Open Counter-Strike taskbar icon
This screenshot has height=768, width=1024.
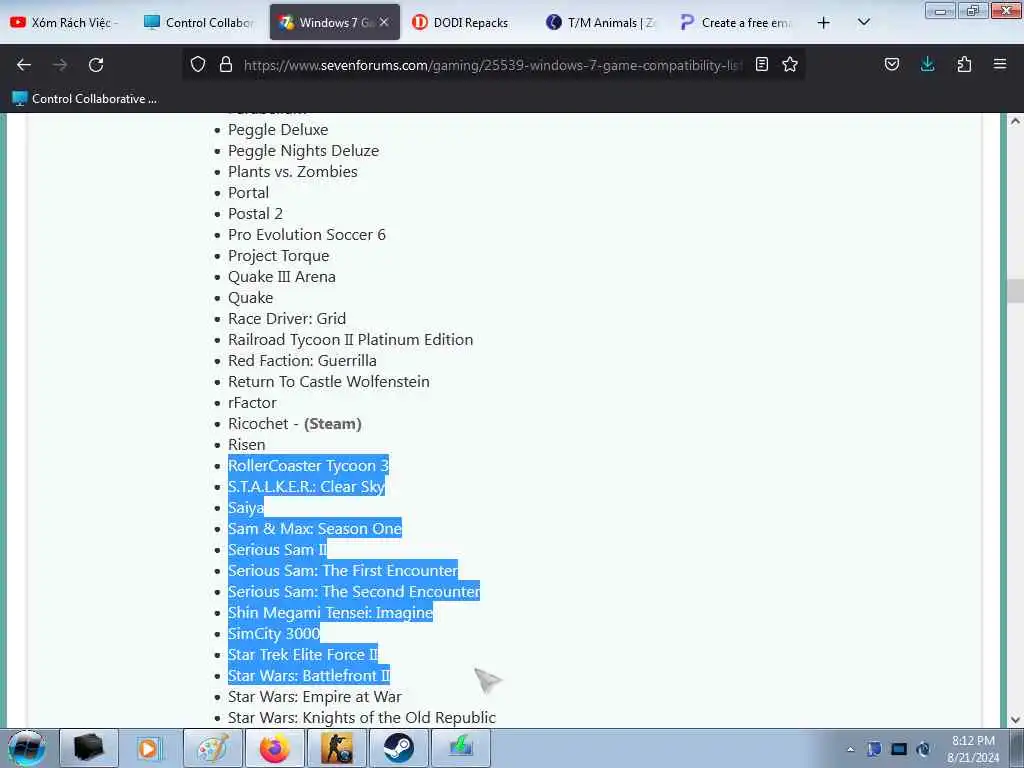tap(337, 748)
